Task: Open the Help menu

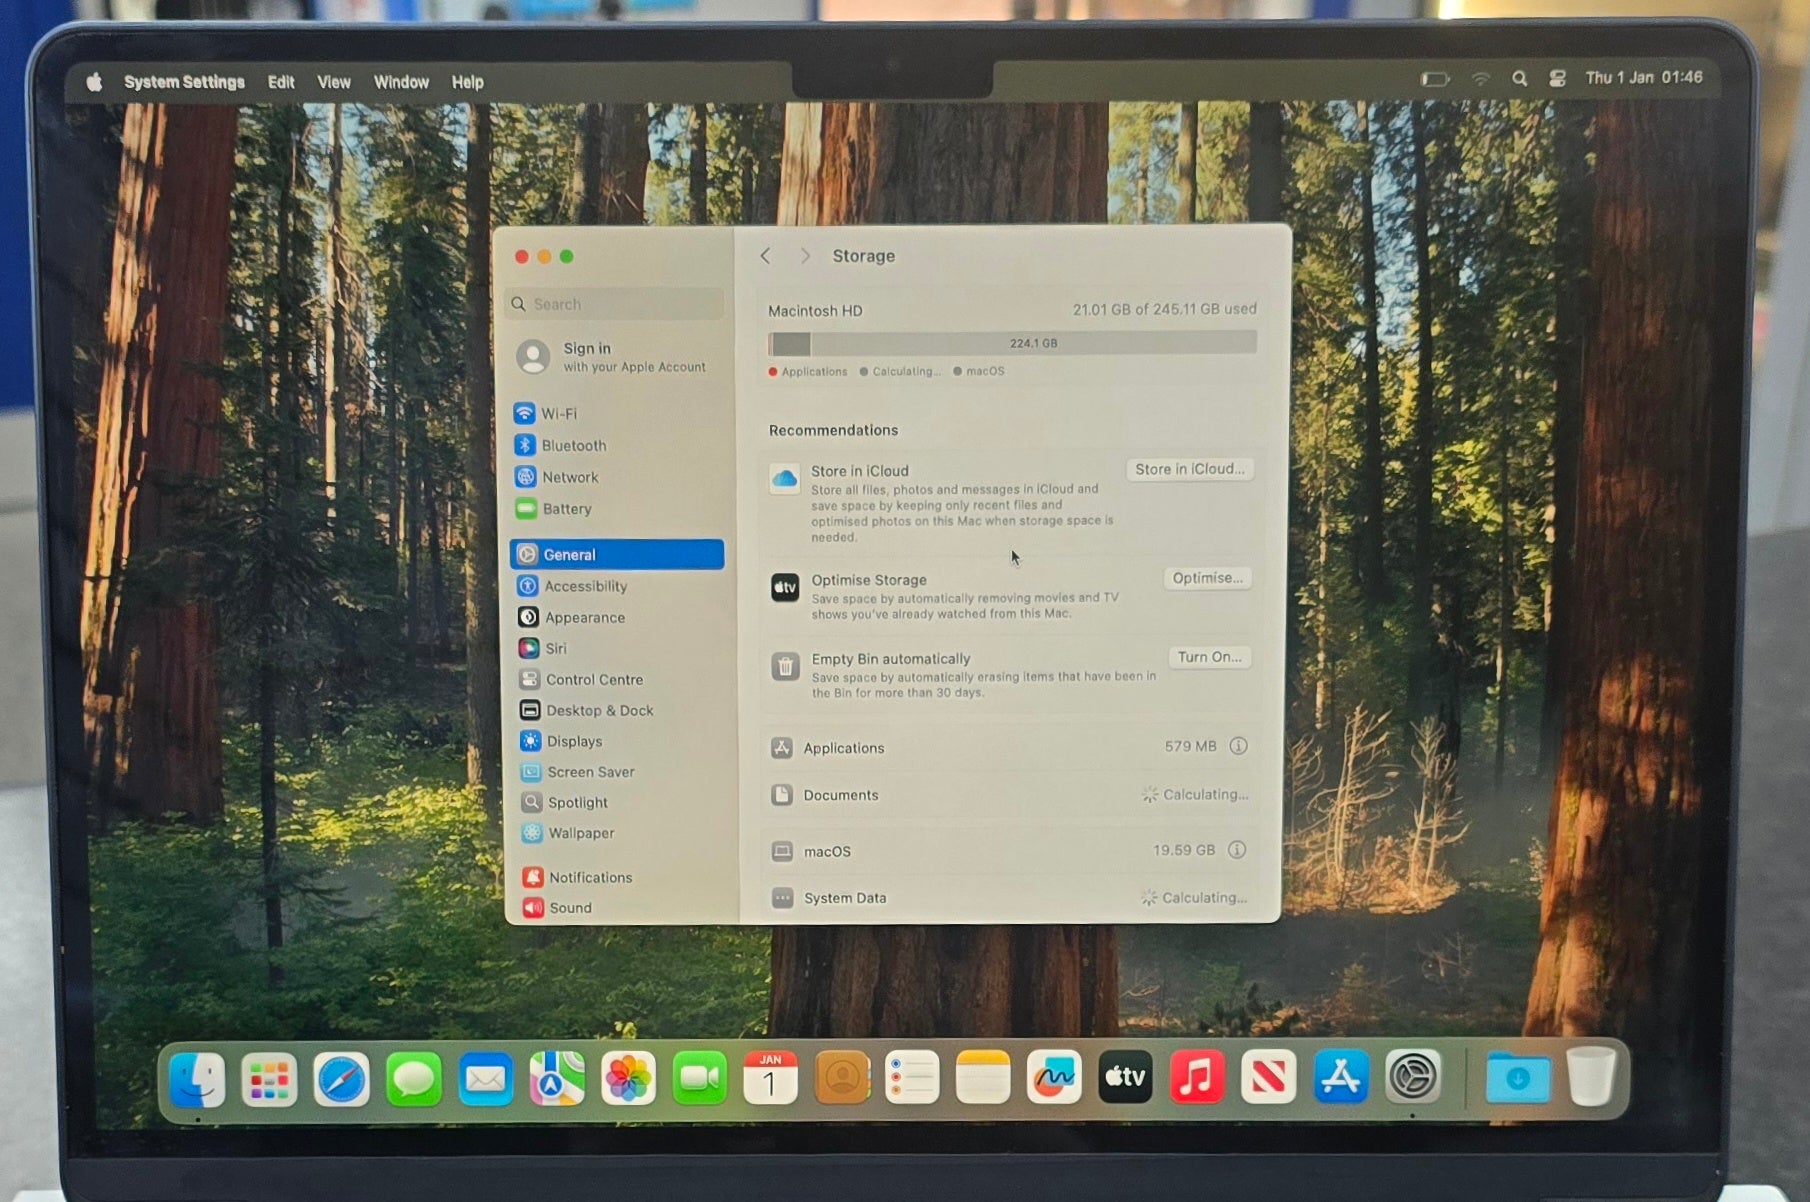Action: (467, 82)
